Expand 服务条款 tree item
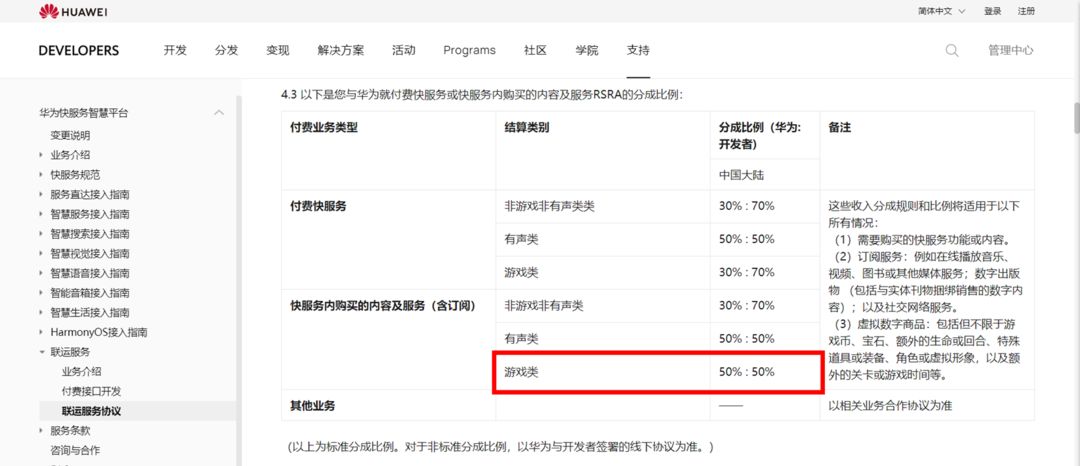Viewport: 1080px width, 466px height. 41,430
